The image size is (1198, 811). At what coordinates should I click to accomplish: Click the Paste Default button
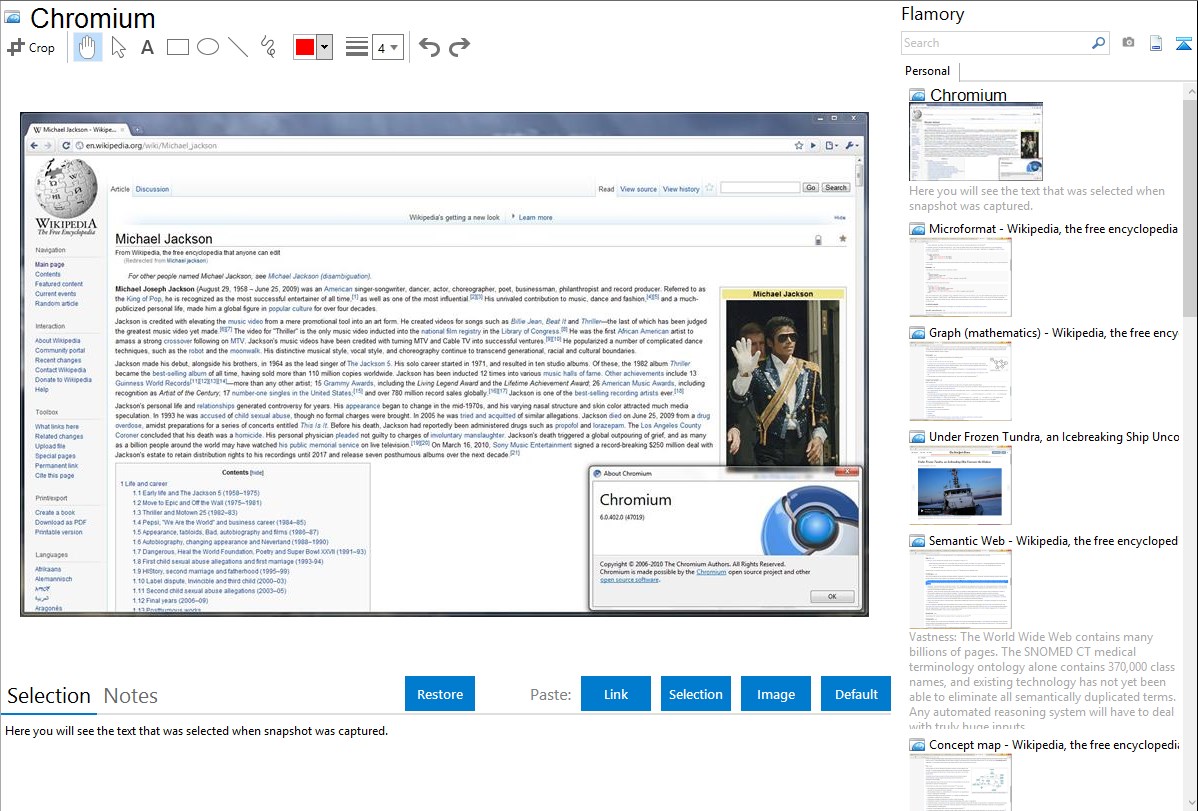pos(856,694)
